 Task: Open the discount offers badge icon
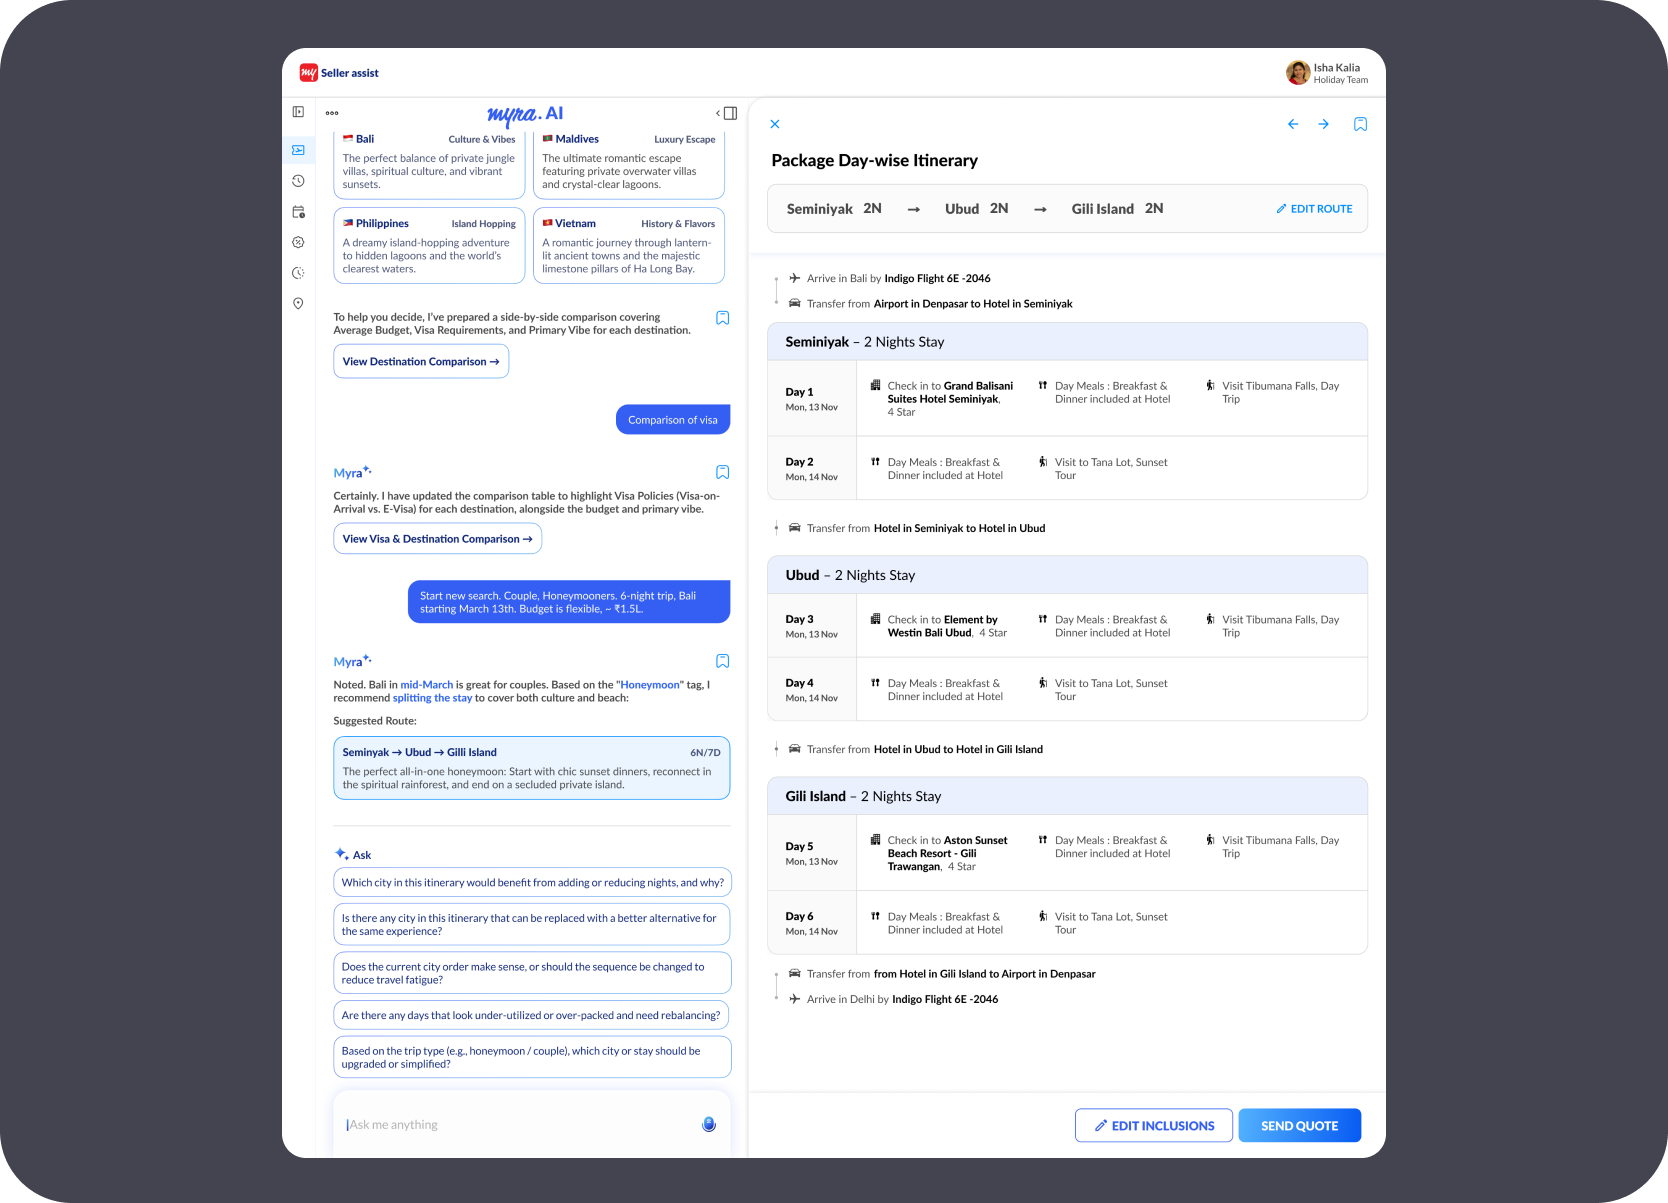click(298, 242)
